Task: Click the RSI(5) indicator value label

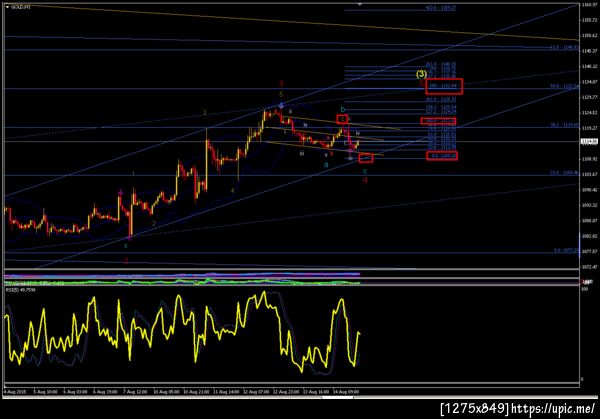Action: click(x=20, y=290)
